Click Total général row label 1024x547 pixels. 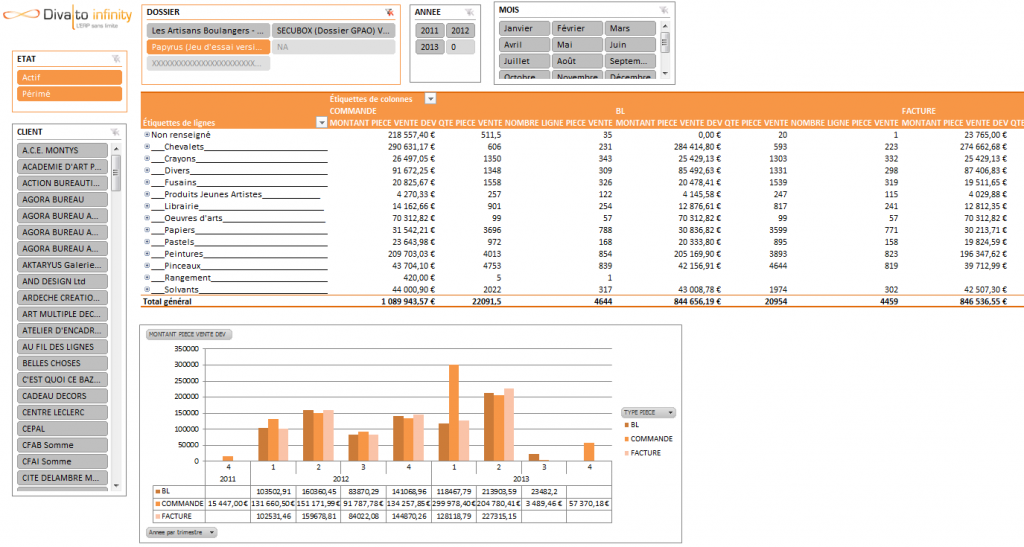coord(167,302)
